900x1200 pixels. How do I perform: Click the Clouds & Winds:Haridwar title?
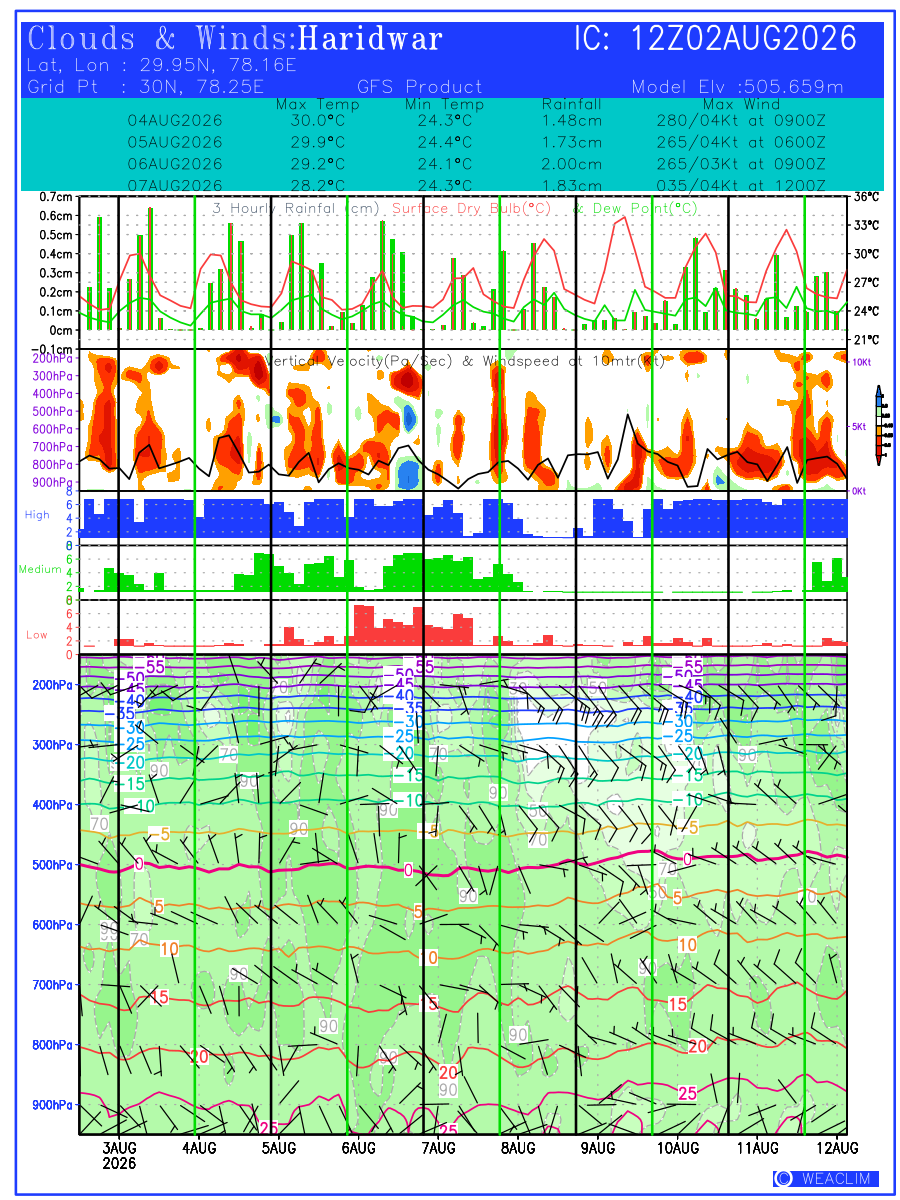point(235,39)
